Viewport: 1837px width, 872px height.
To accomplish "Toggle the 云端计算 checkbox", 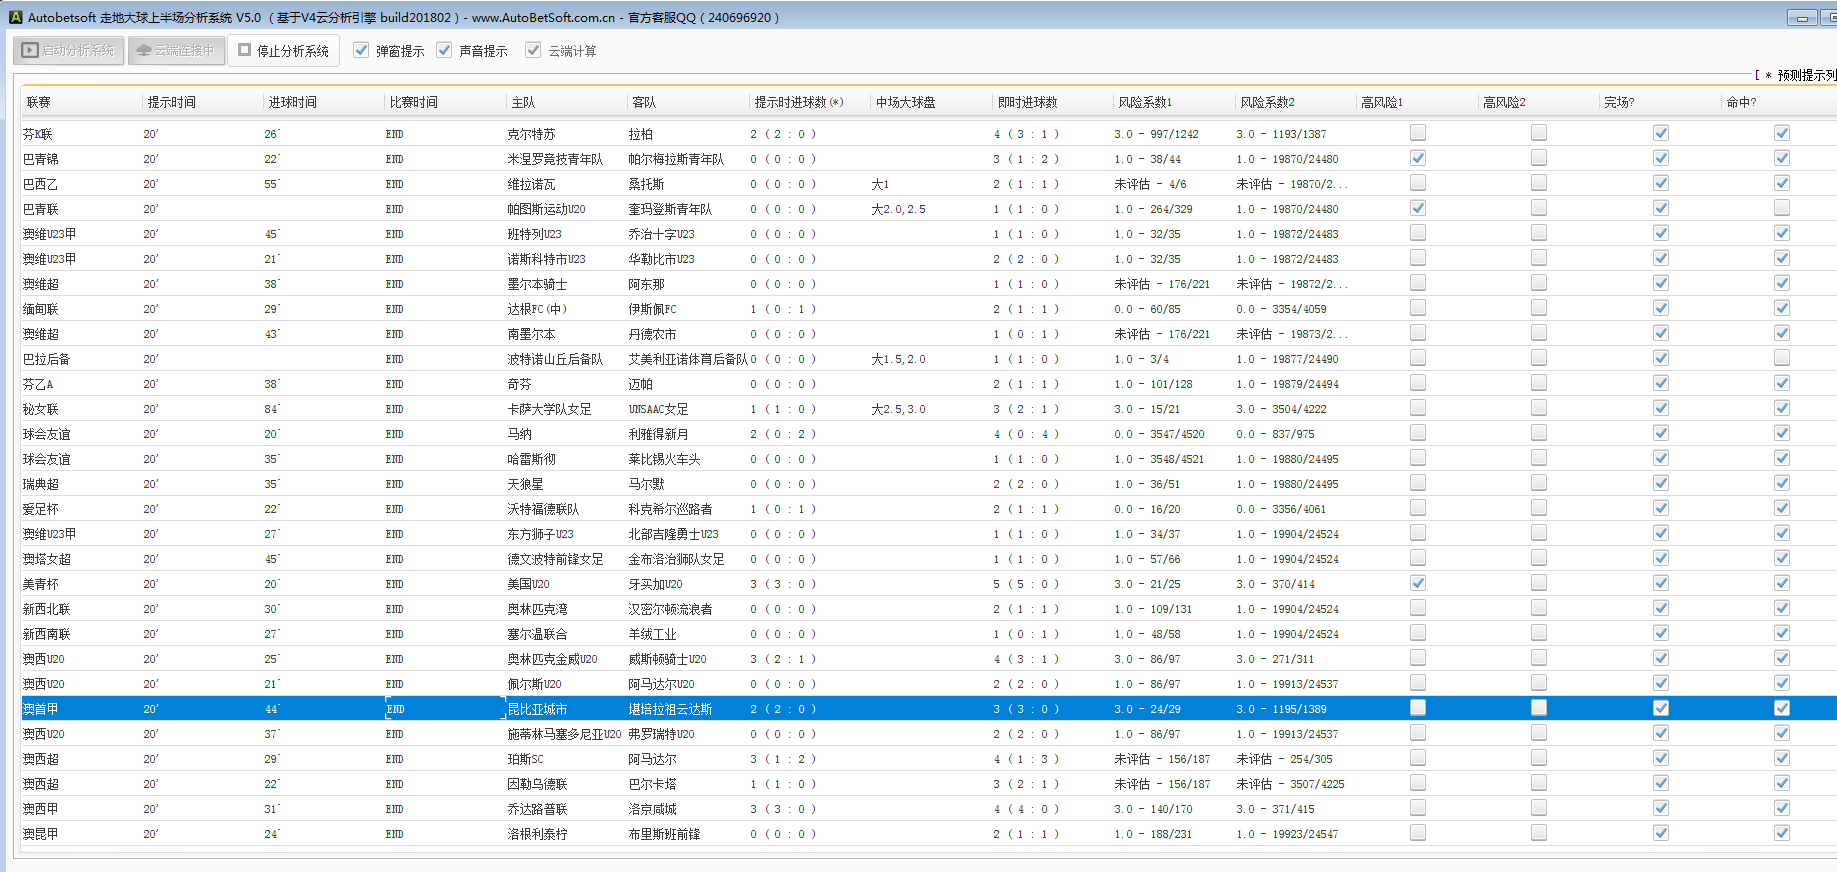I will pos(533,50).
